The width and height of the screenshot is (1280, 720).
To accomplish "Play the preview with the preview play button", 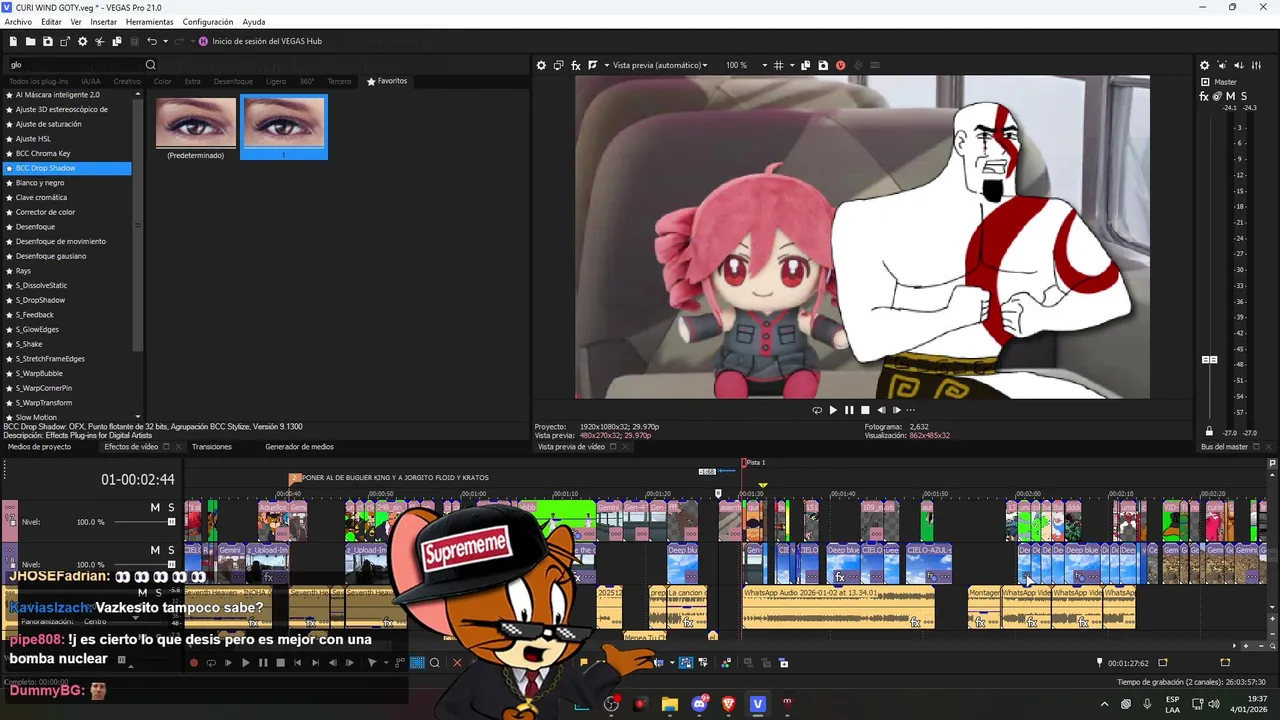I will 833,410.
